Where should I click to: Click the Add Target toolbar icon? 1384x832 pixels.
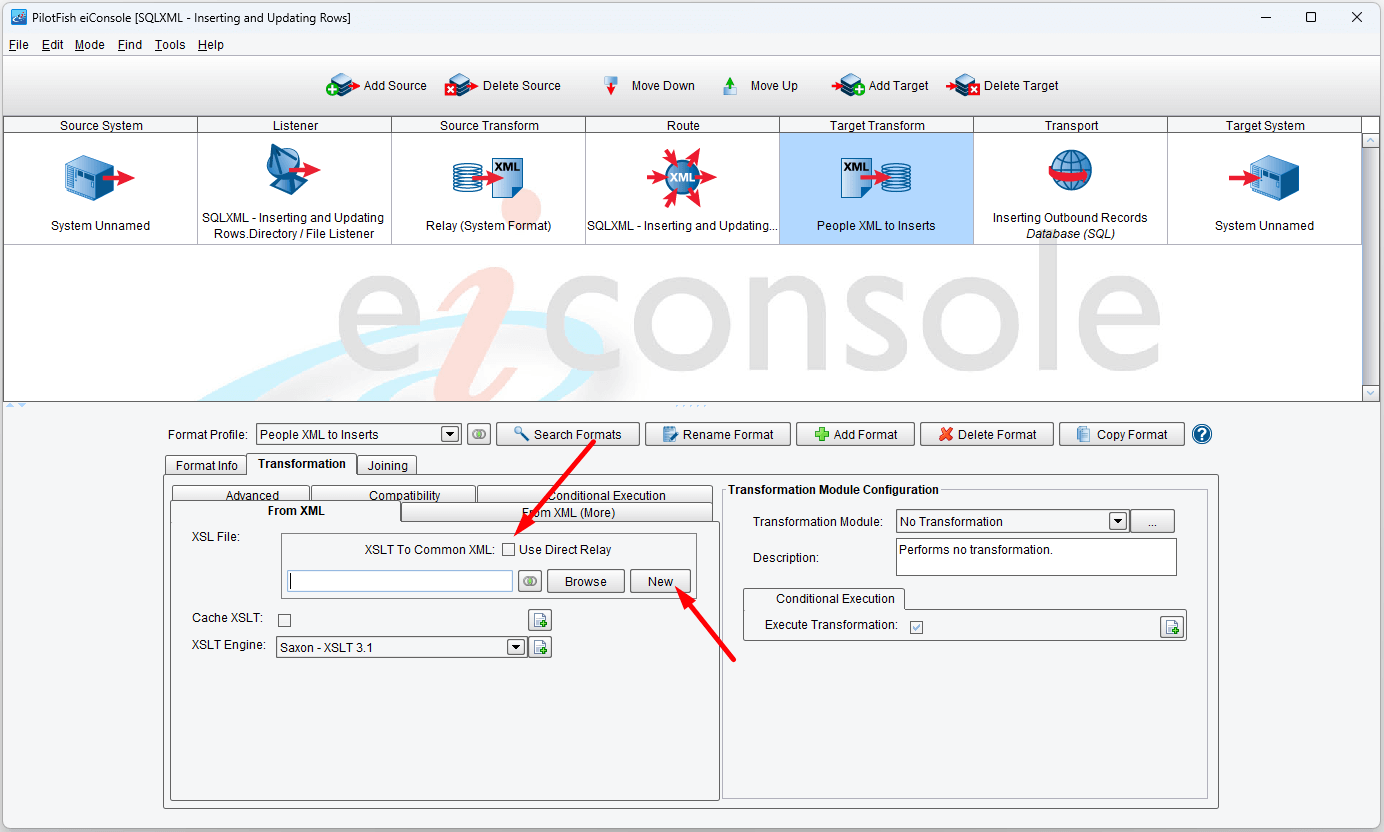[x=848, y=85]
